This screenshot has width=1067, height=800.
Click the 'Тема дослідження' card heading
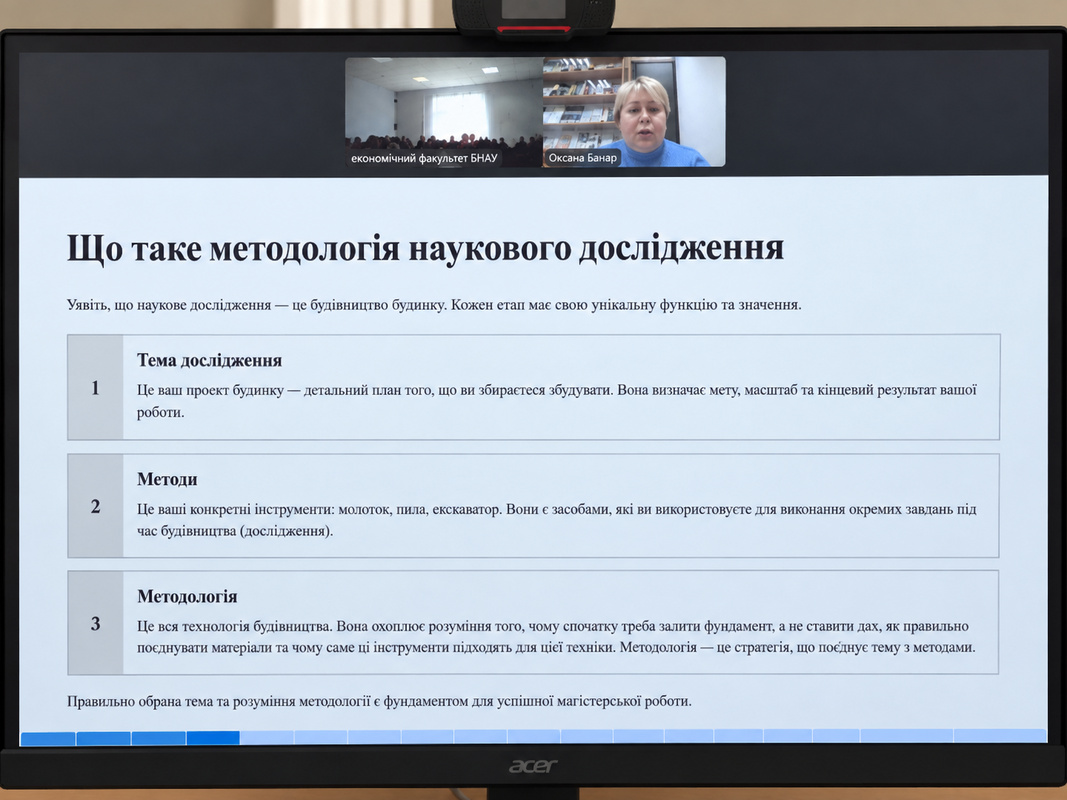pos(210,360)
